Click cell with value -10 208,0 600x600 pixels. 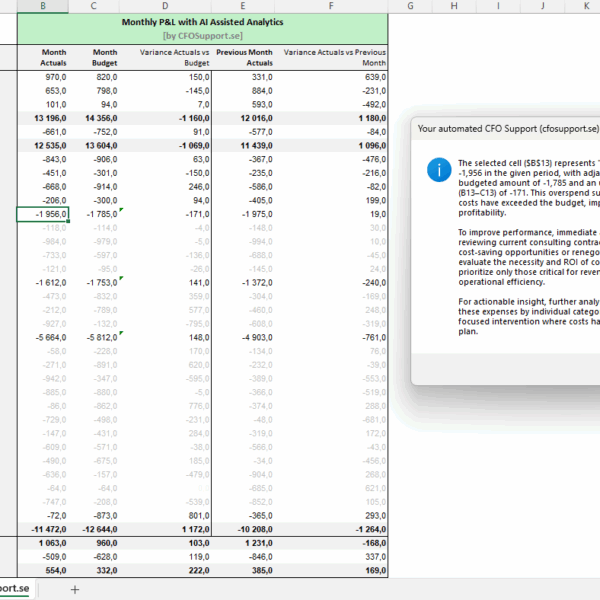tap(243, 529)
